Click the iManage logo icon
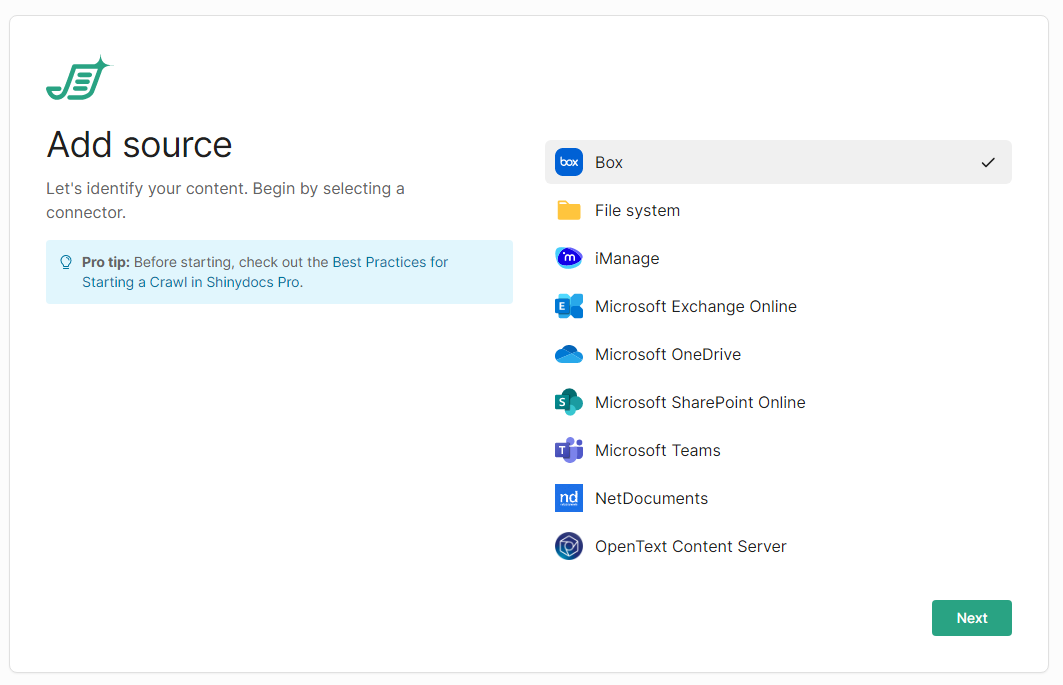The image size is (1063, 685). tap(569, 258)
